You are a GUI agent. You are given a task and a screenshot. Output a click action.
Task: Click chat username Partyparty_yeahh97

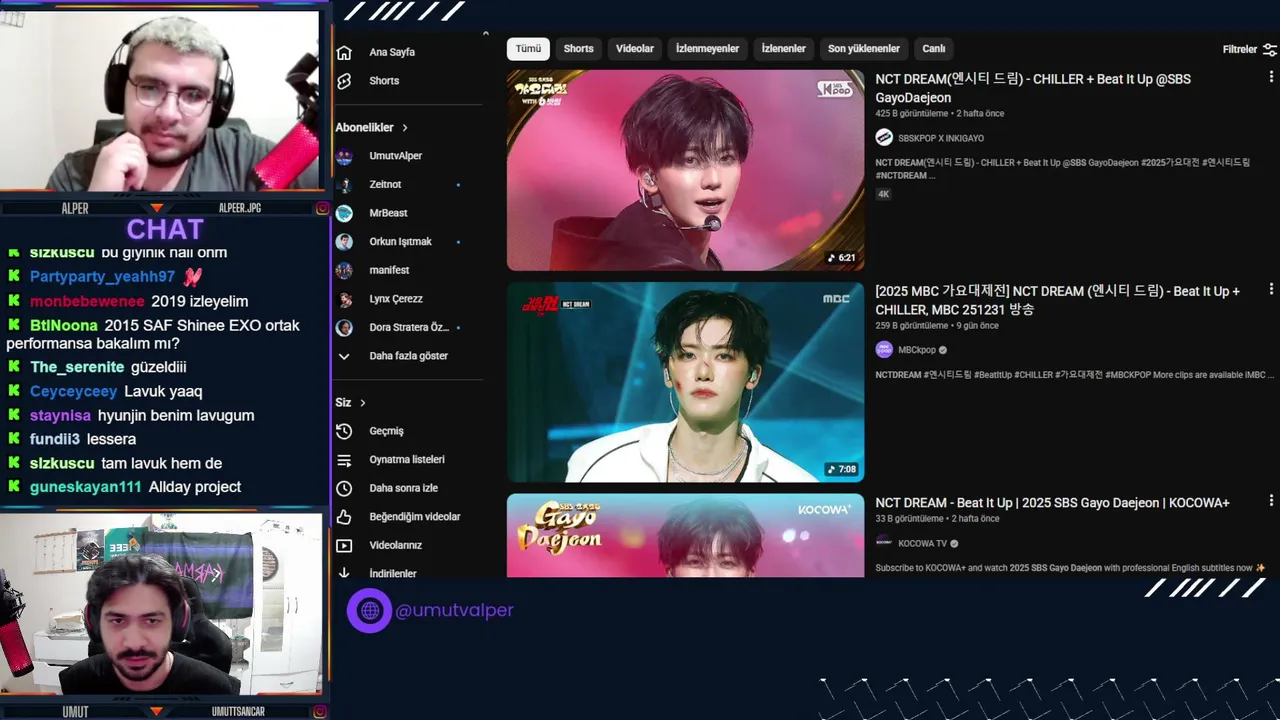(102, 277)
